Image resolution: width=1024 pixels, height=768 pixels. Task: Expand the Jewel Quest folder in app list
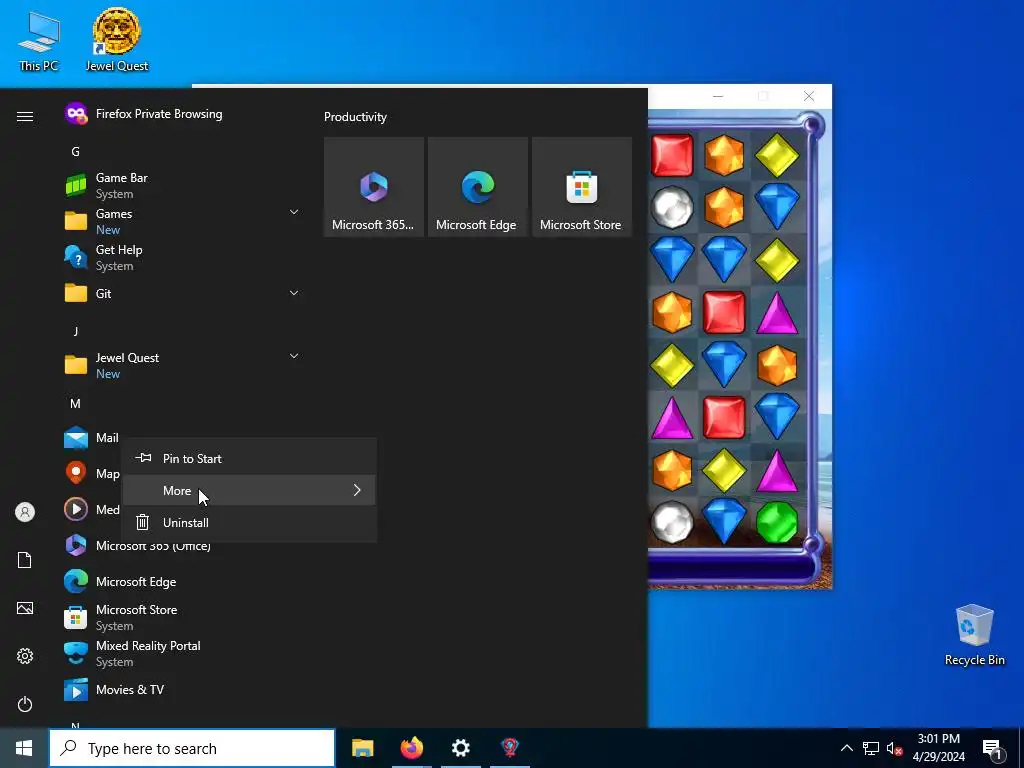coord(294,356)
